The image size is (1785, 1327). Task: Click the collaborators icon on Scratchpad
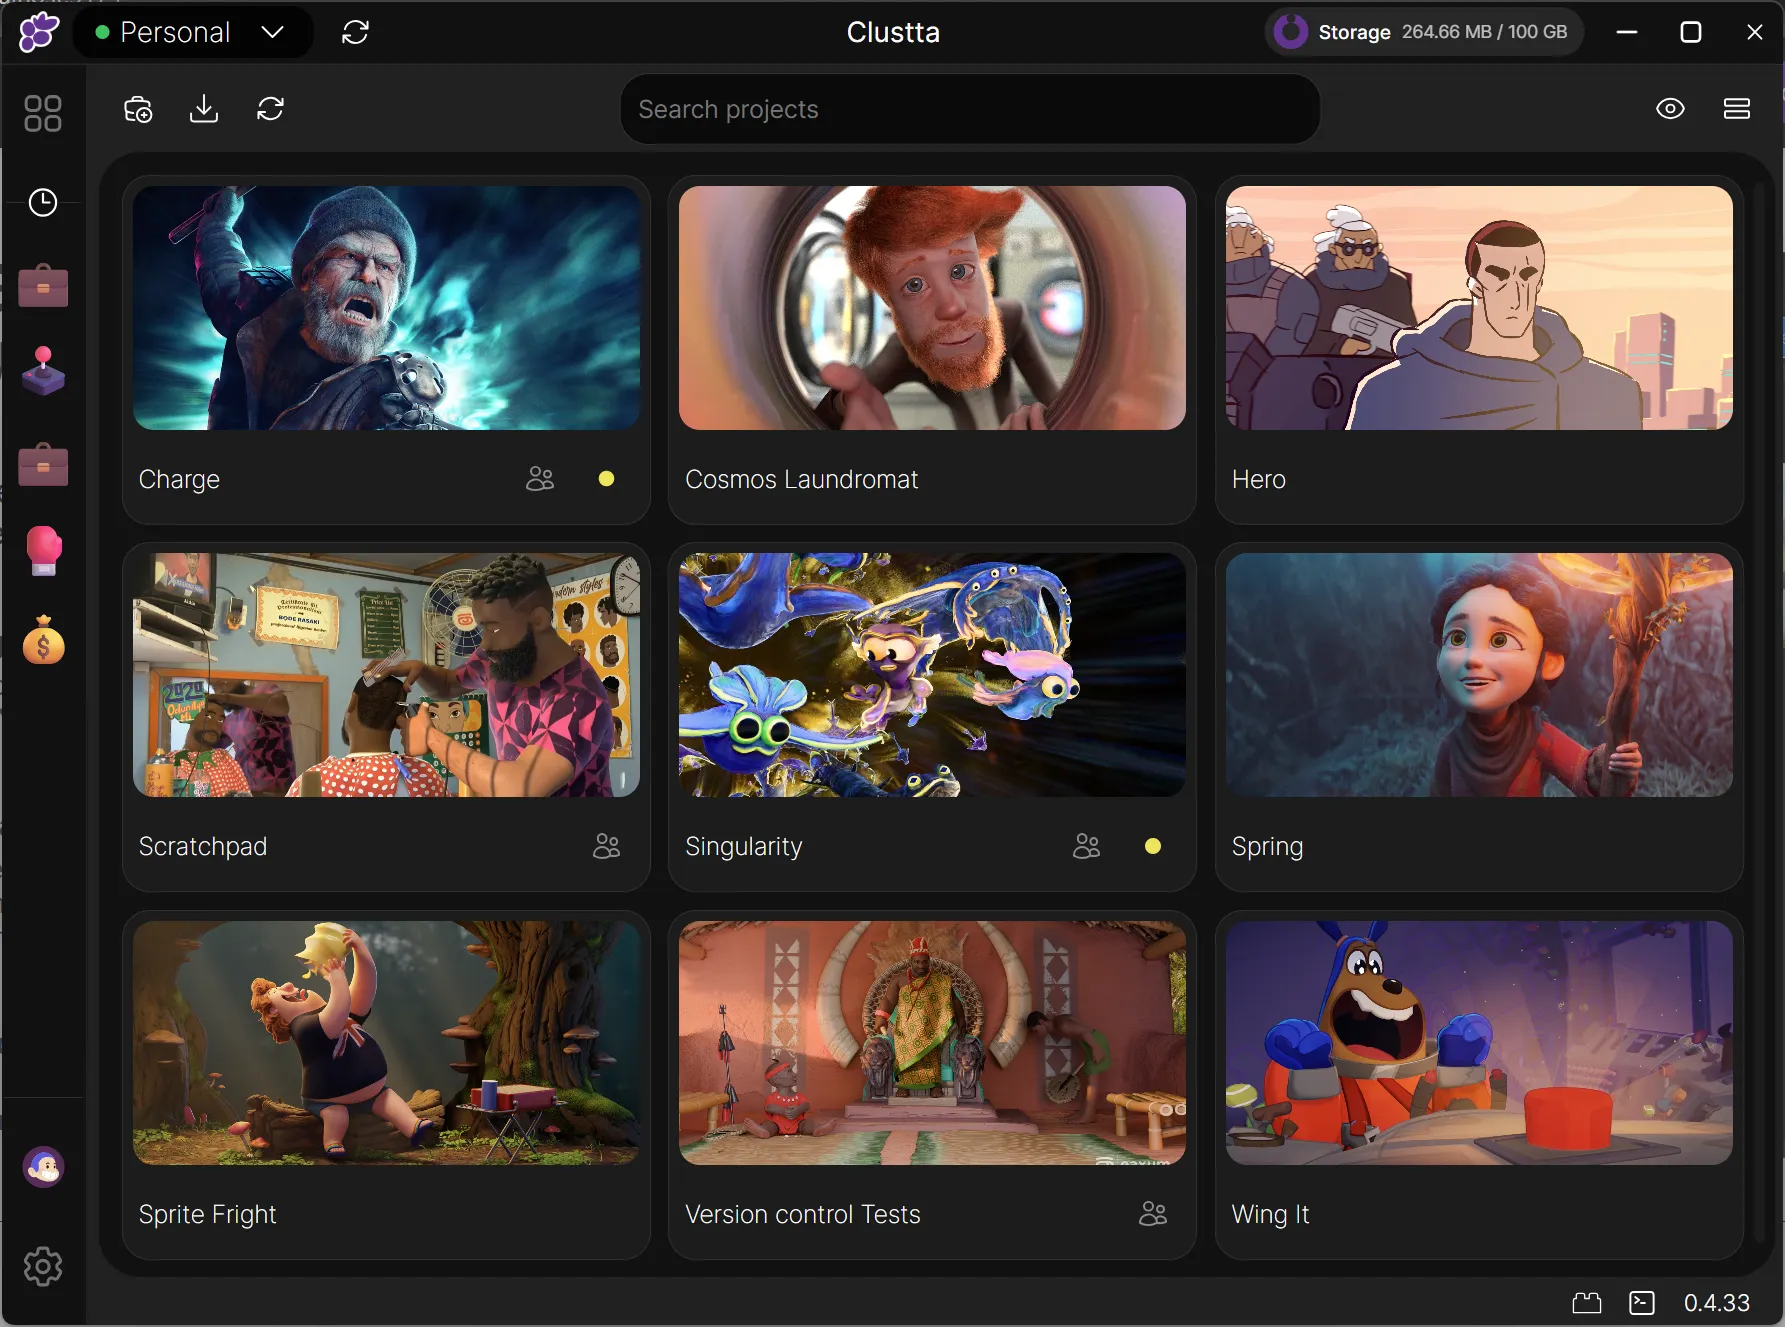click(606, 846)
